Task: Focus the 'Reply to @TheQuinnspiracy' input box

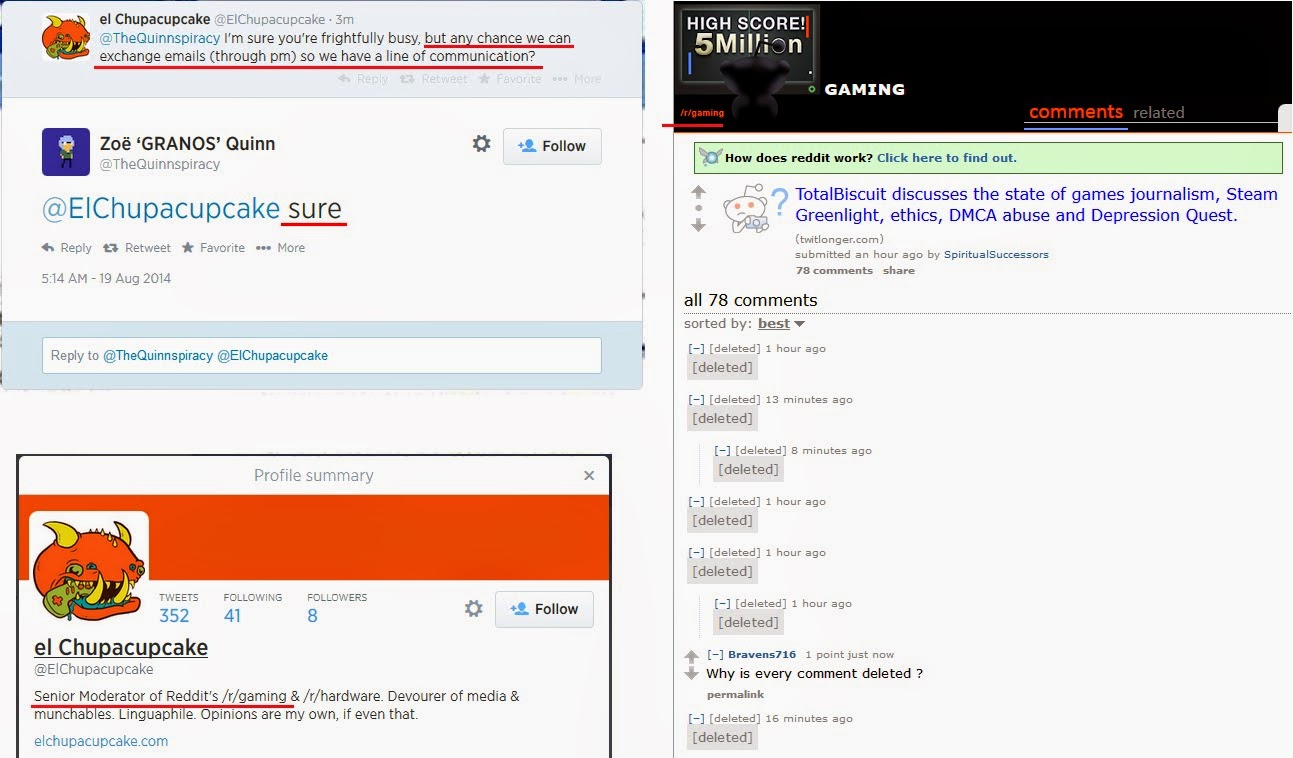Action: 321,355
